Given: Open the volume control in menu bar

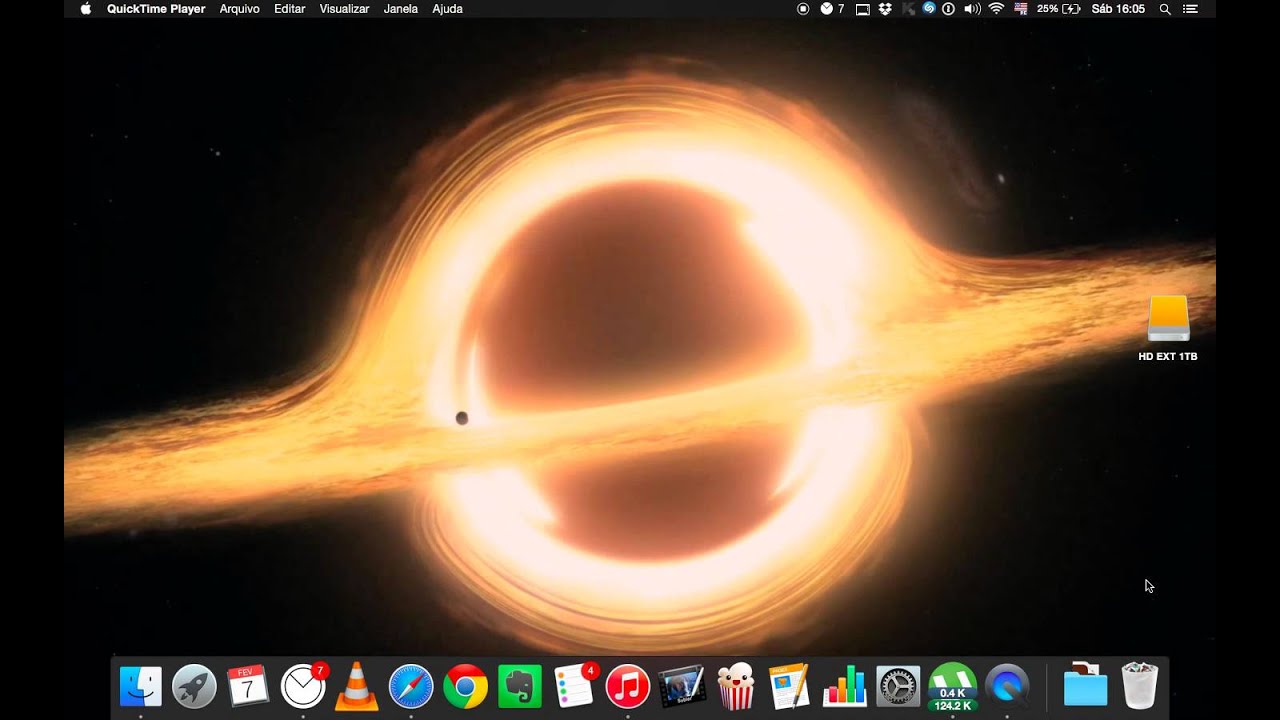Looking at the screenshot, I should [x=972, y=9].
